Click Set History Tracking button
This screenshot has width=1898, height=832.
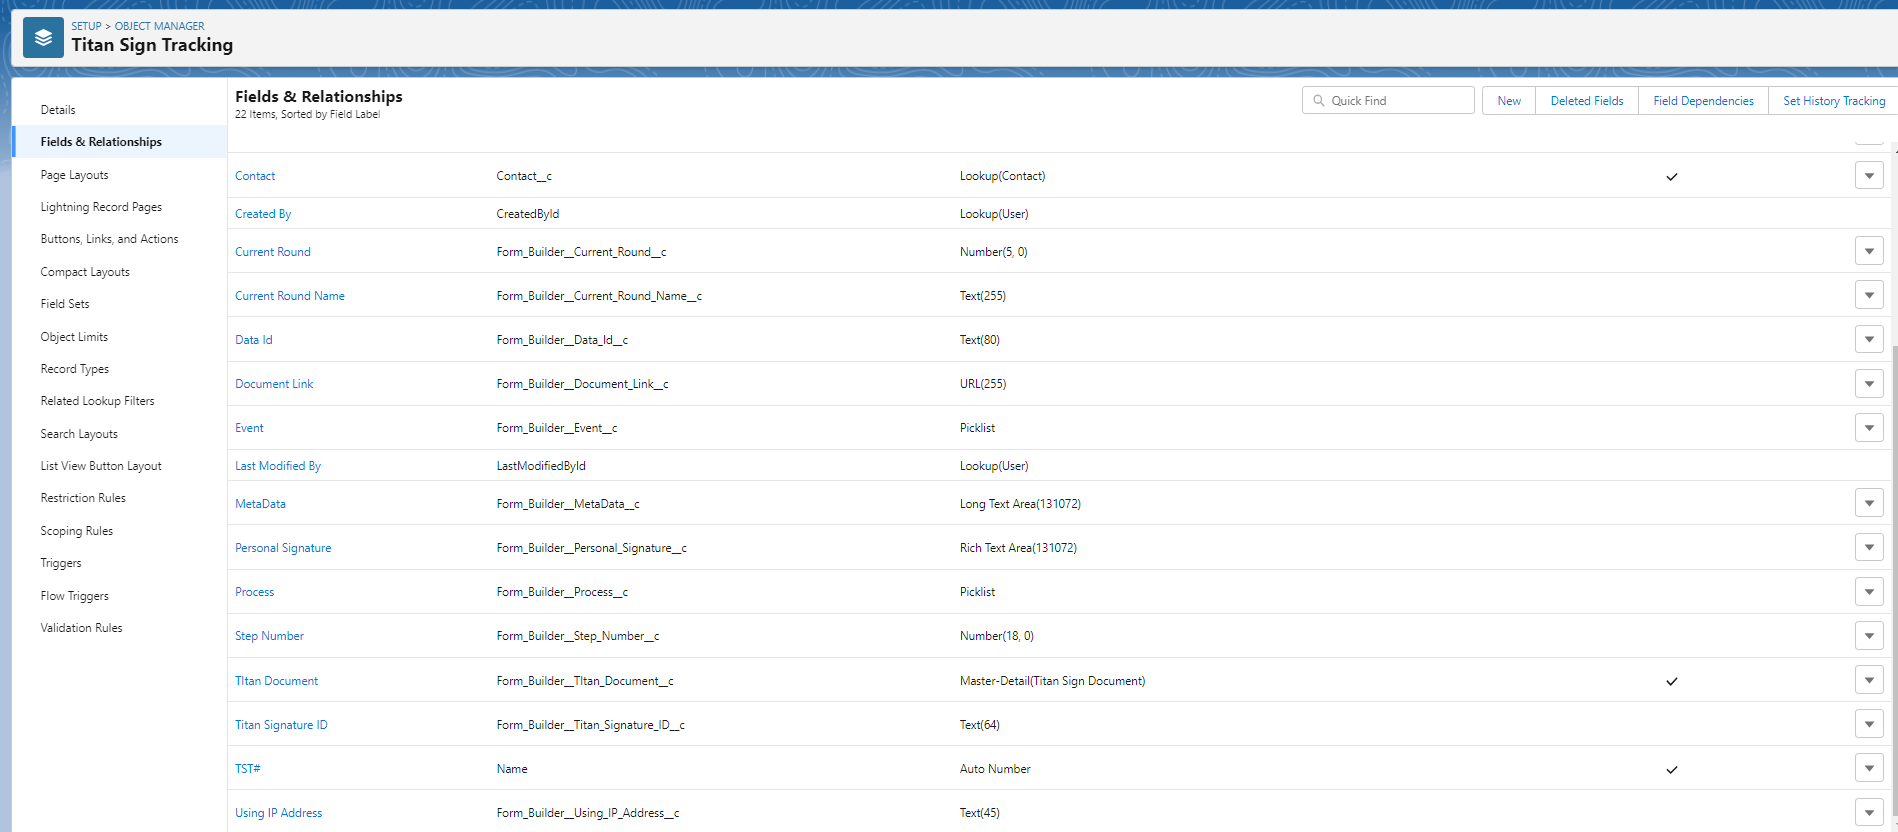(x=1834, y=101)
